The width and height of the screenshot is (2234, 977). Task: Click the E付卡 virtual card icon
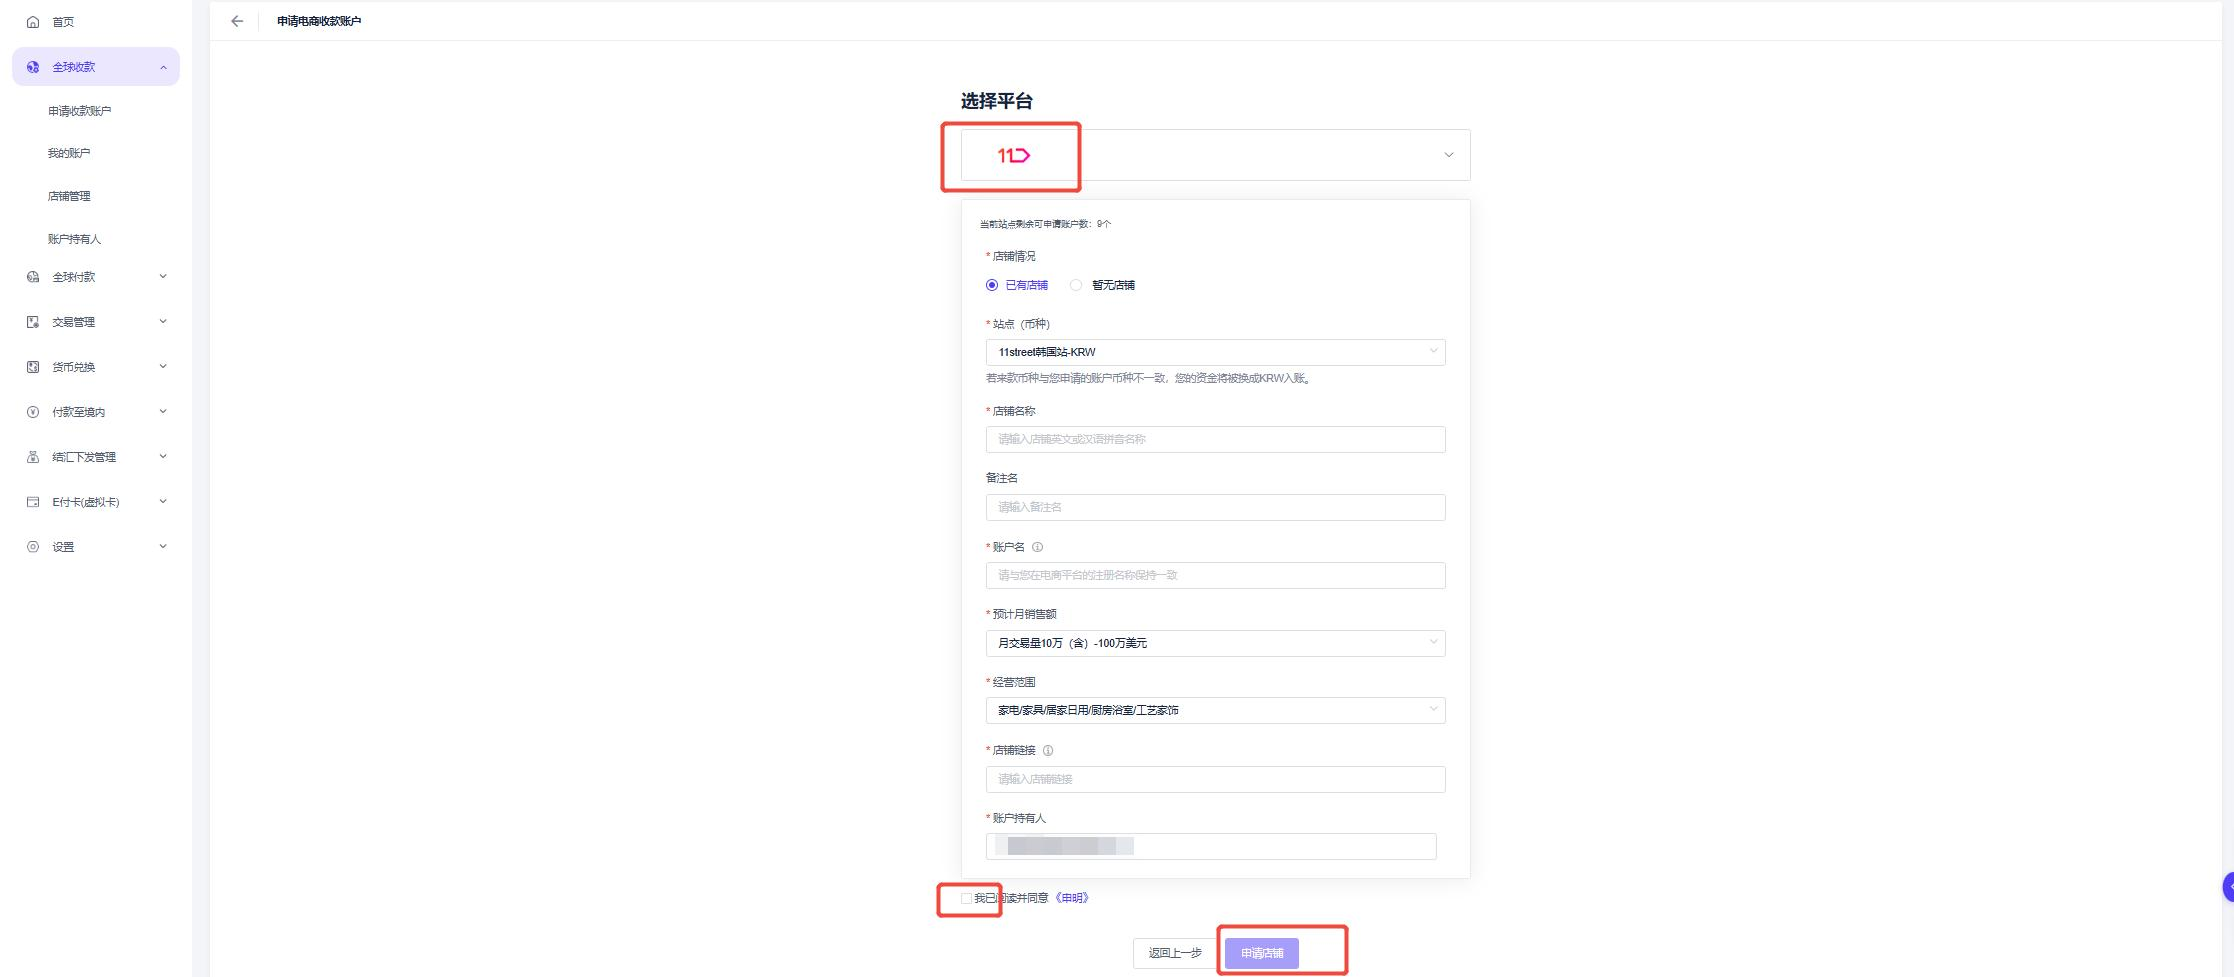pos(33,502)
